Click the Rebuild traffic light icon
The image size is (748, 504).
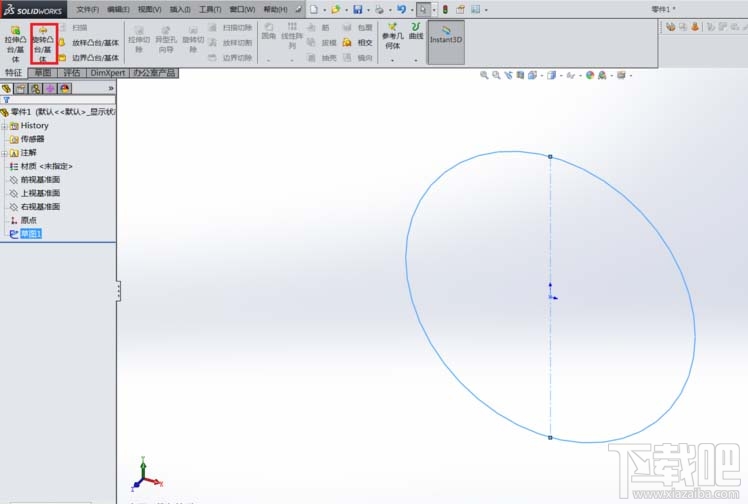point(445,9)
